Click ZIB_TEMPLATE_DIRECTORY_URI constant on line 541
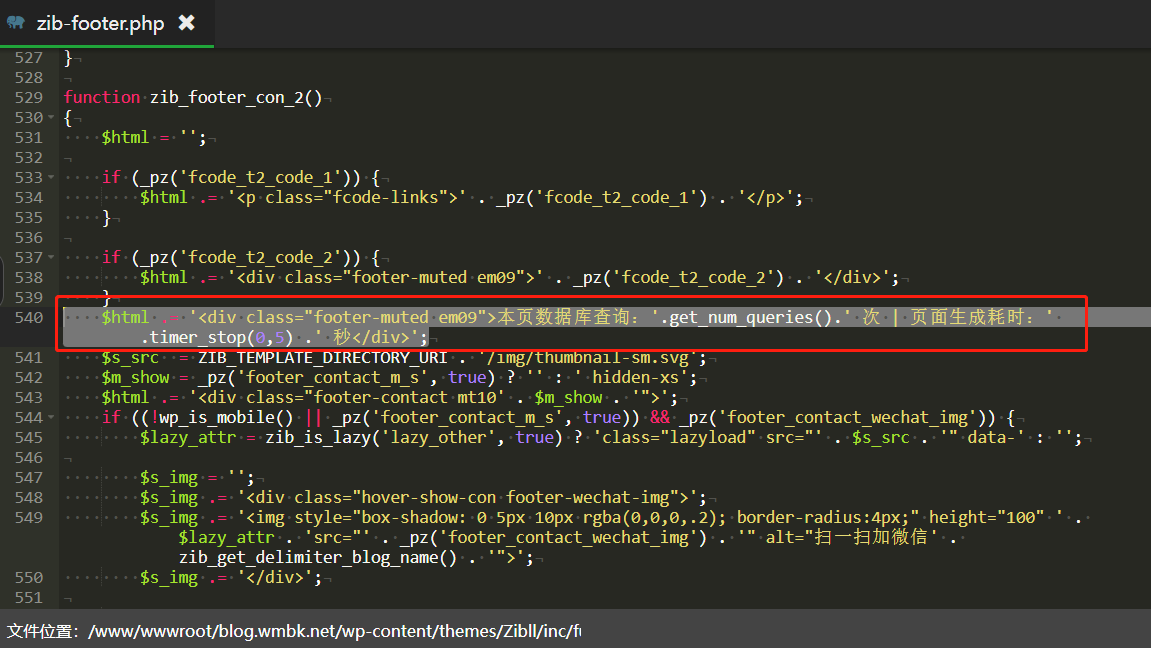 click(x=323, y=357)
